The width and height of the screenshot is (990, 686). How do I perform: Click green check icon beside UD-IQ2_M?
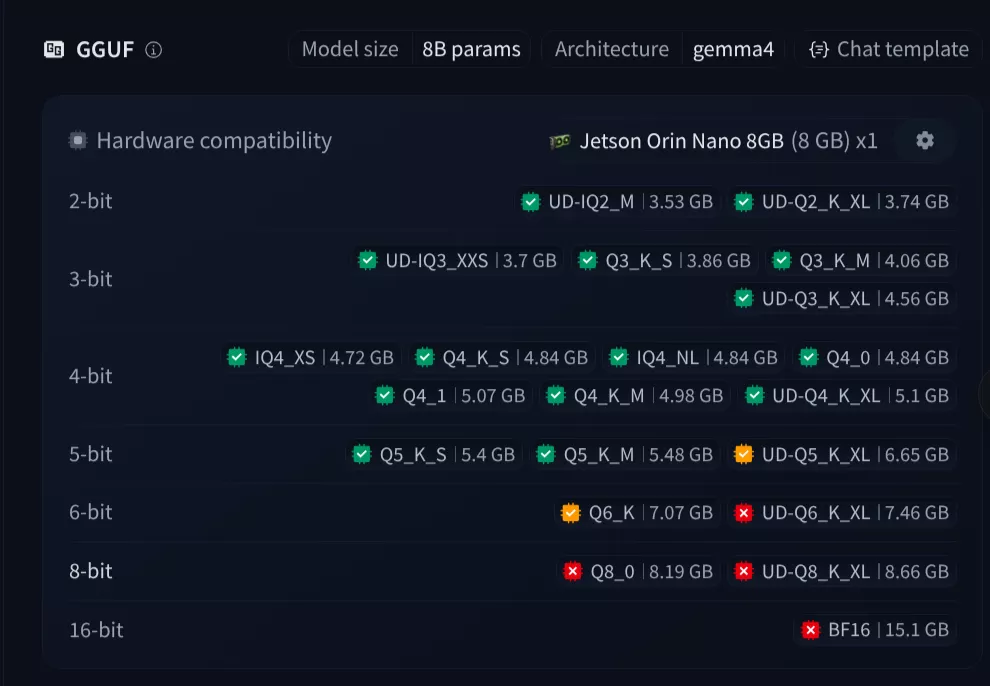[x=531, y=202]
